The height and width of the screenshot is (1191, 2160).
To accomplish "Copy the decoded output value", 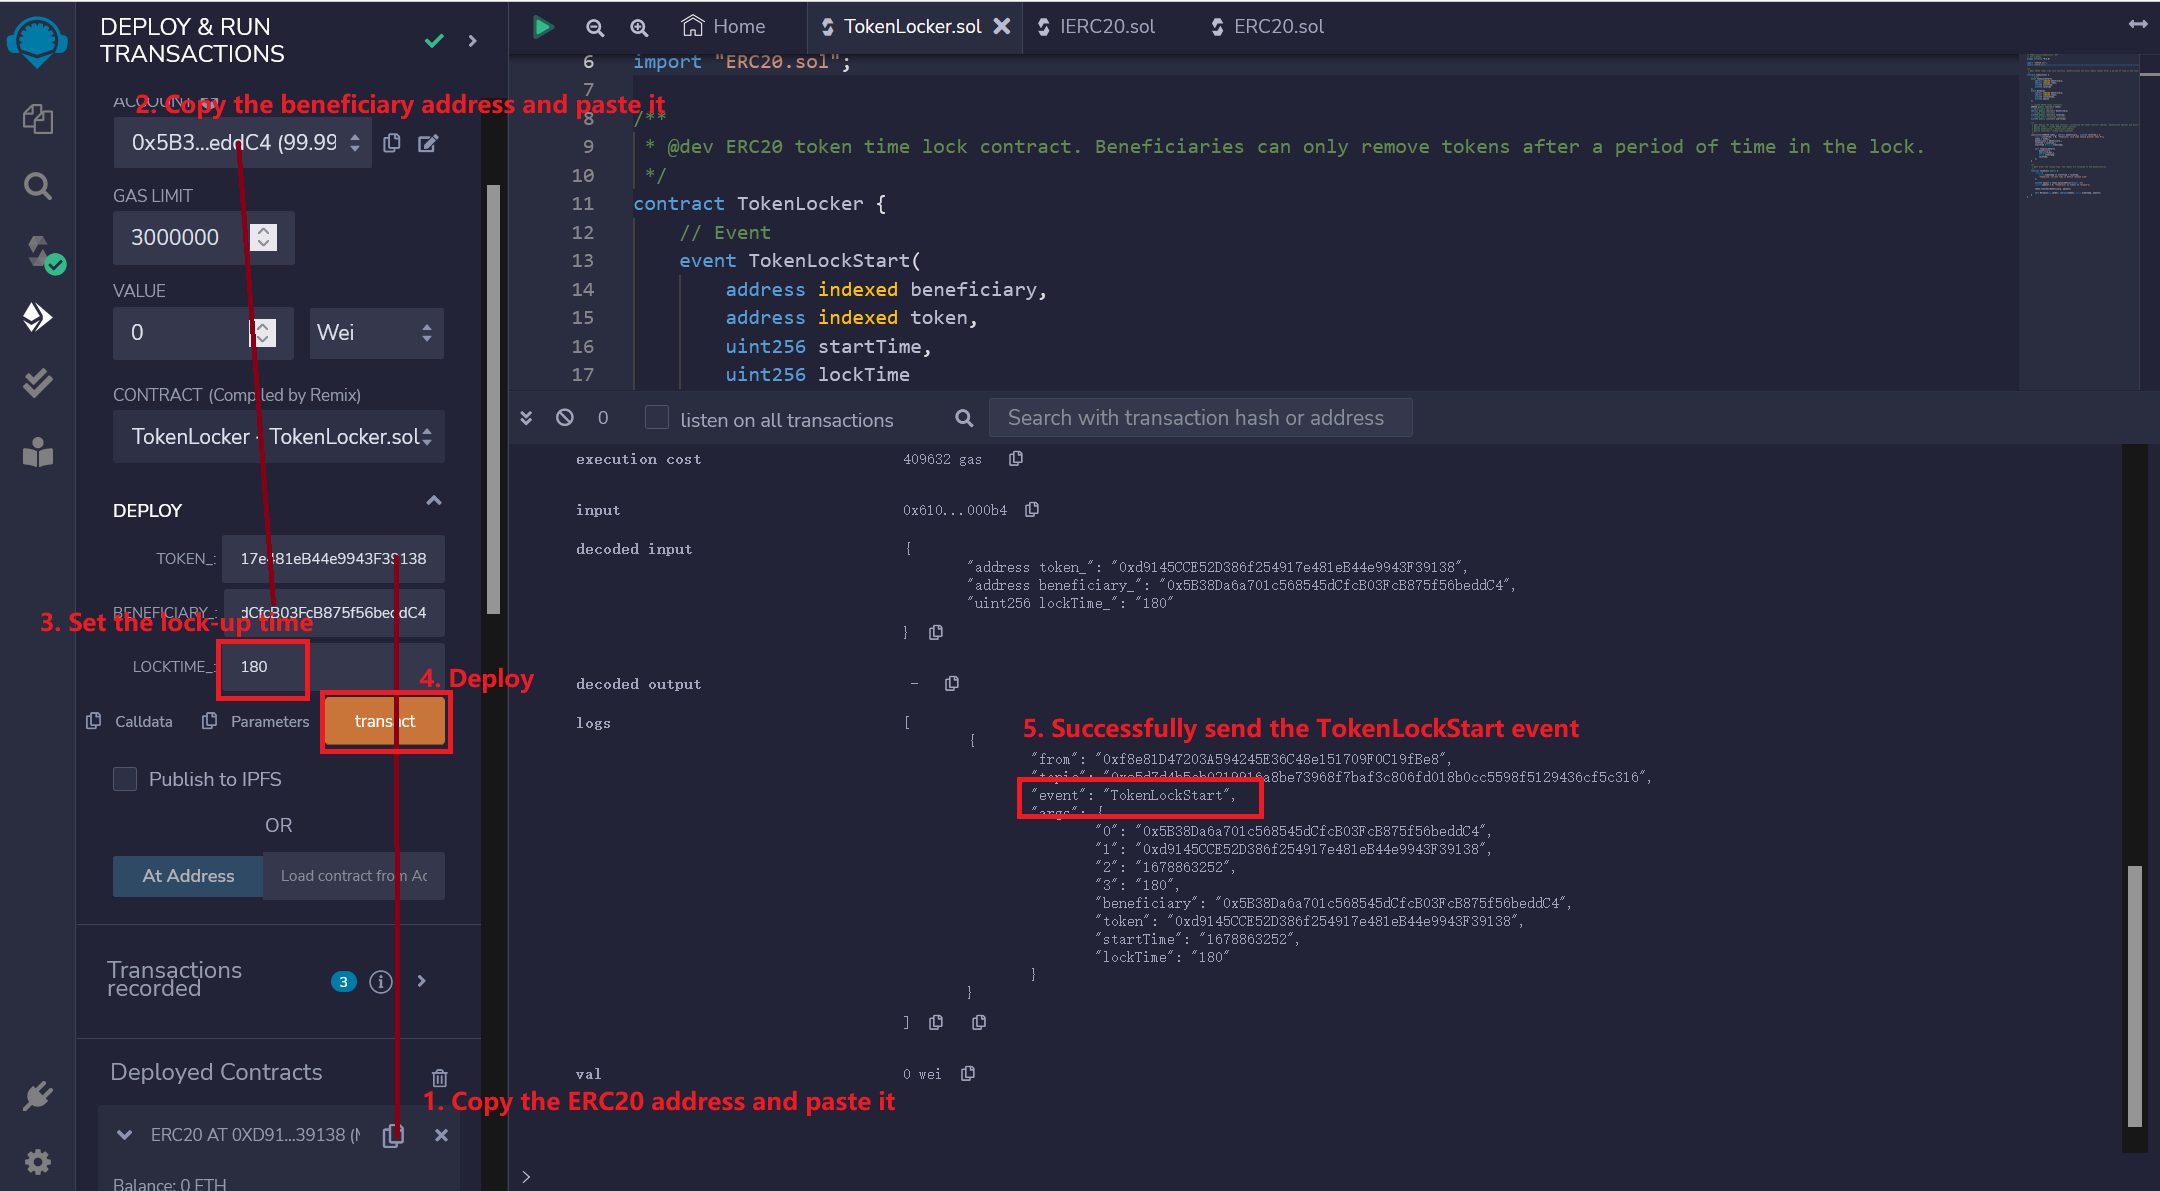I will [952, 684].
